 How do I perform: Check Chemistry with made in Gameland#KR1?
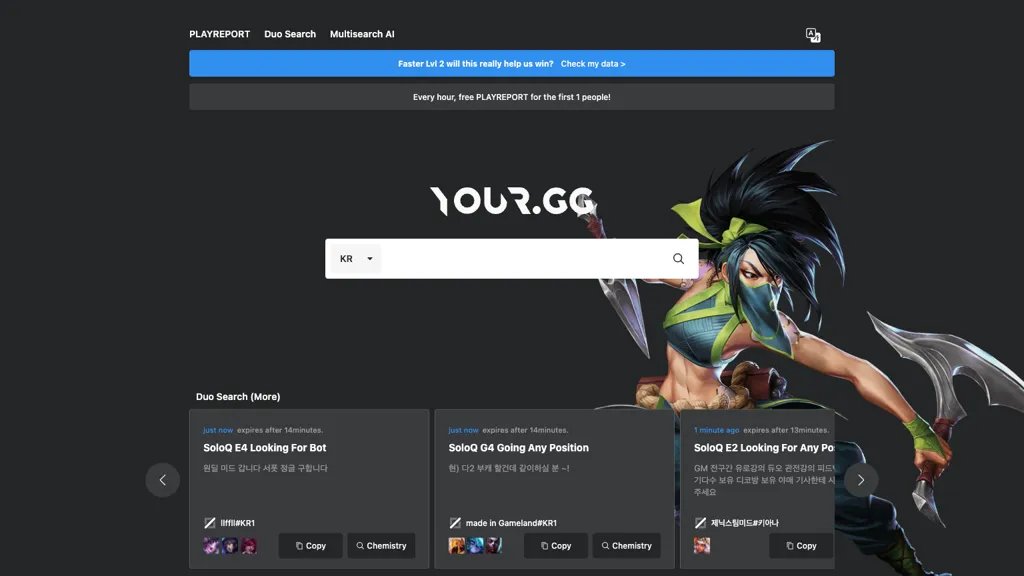(x=626, y=546)
